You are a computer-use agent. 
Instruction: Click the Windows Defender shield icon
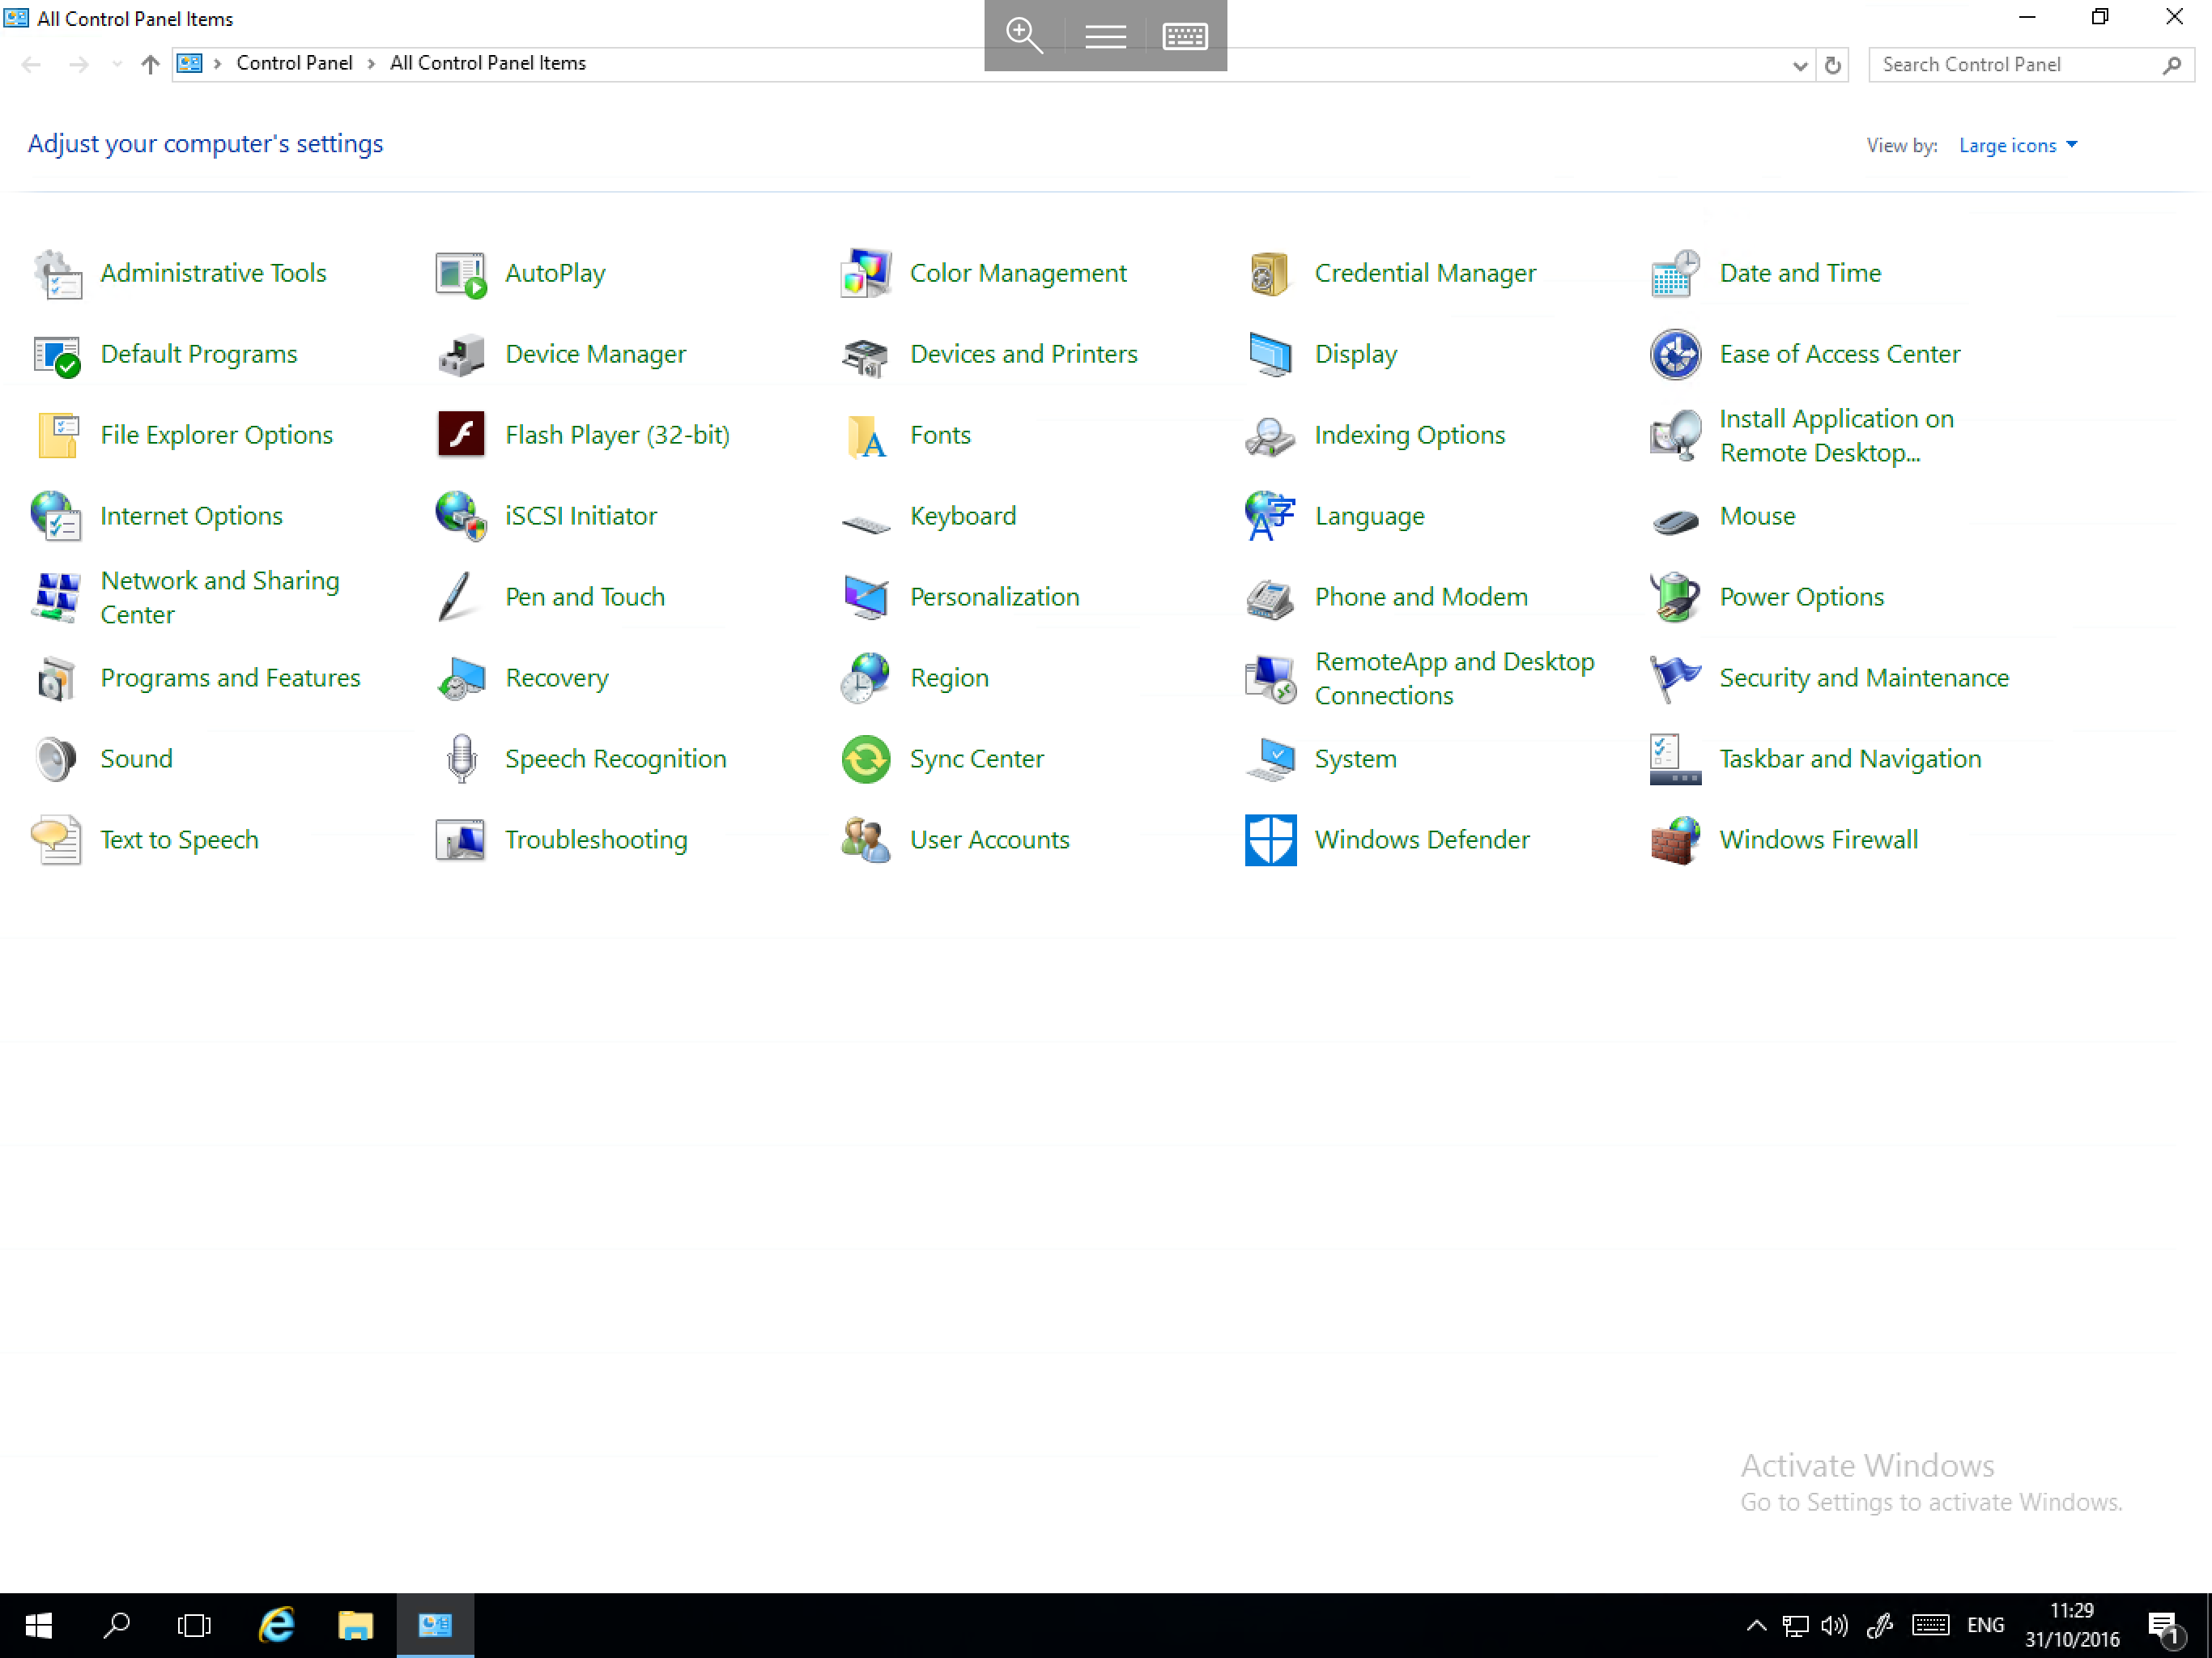click(x=1270, y=841)
